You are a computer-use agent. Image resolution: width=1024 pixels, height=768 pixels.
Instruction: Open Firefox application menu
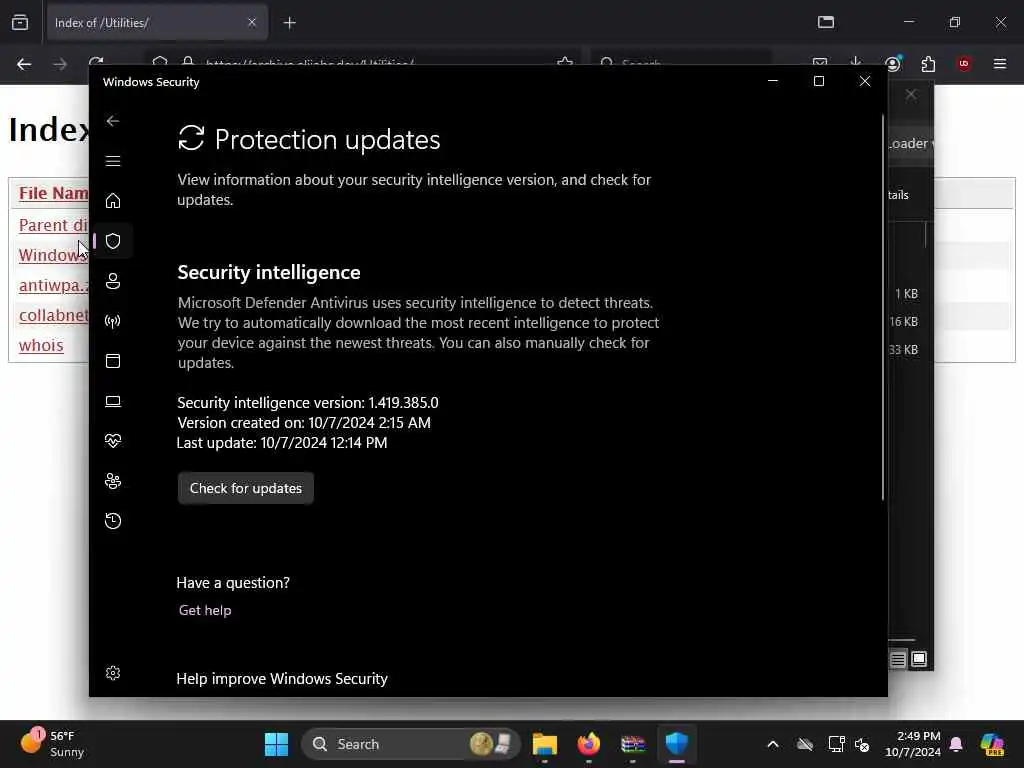1000,64
